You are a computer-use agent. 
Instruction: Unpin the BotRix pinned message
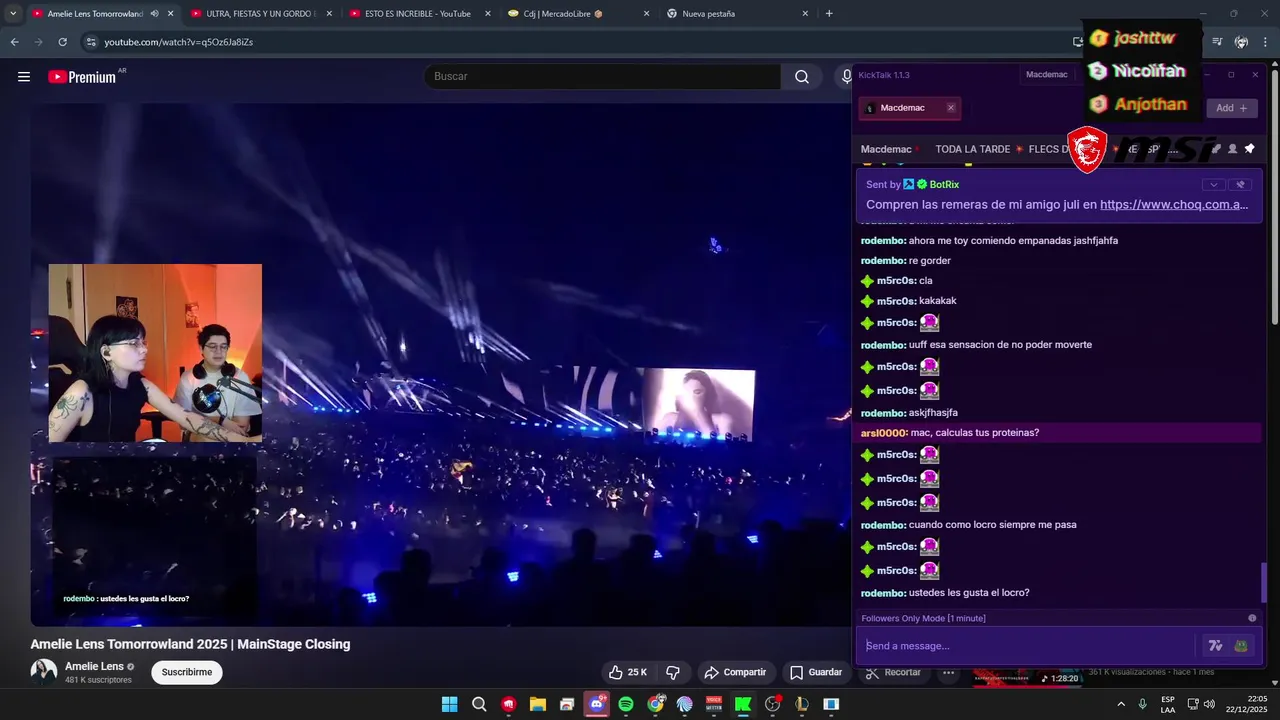1240,184
